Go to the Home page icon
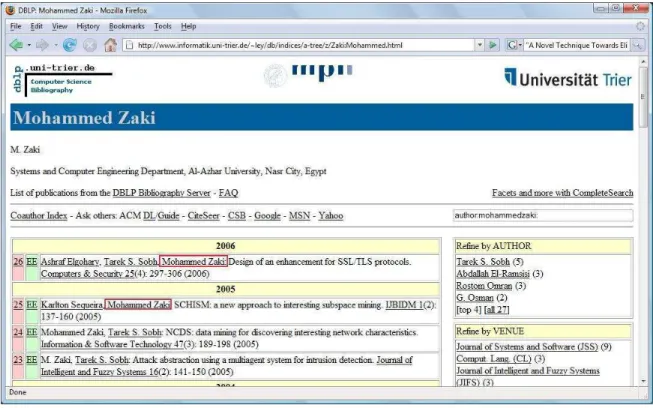653x408 pixels. pyautogui.click(x=110, y=45)
